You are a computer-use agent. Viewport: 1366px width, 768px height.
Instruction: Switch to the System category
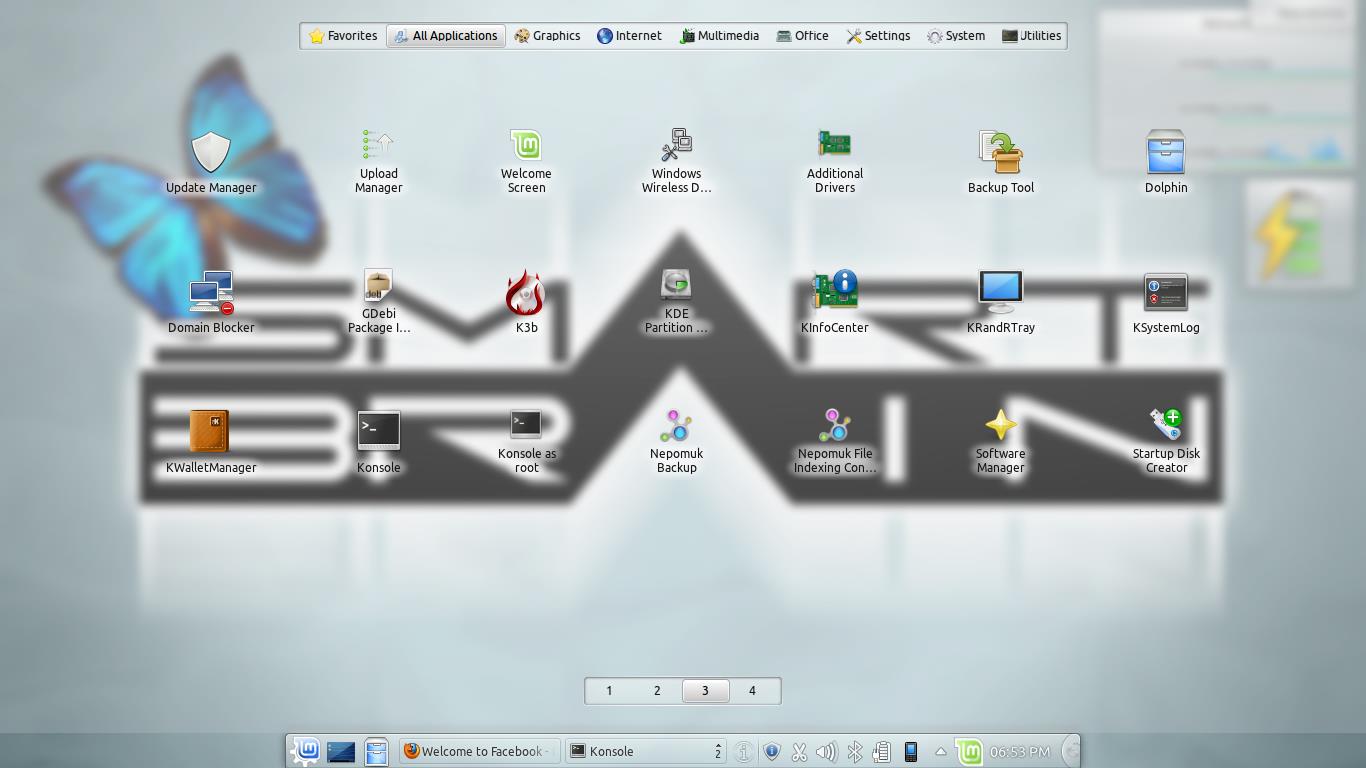pos(956,36)
